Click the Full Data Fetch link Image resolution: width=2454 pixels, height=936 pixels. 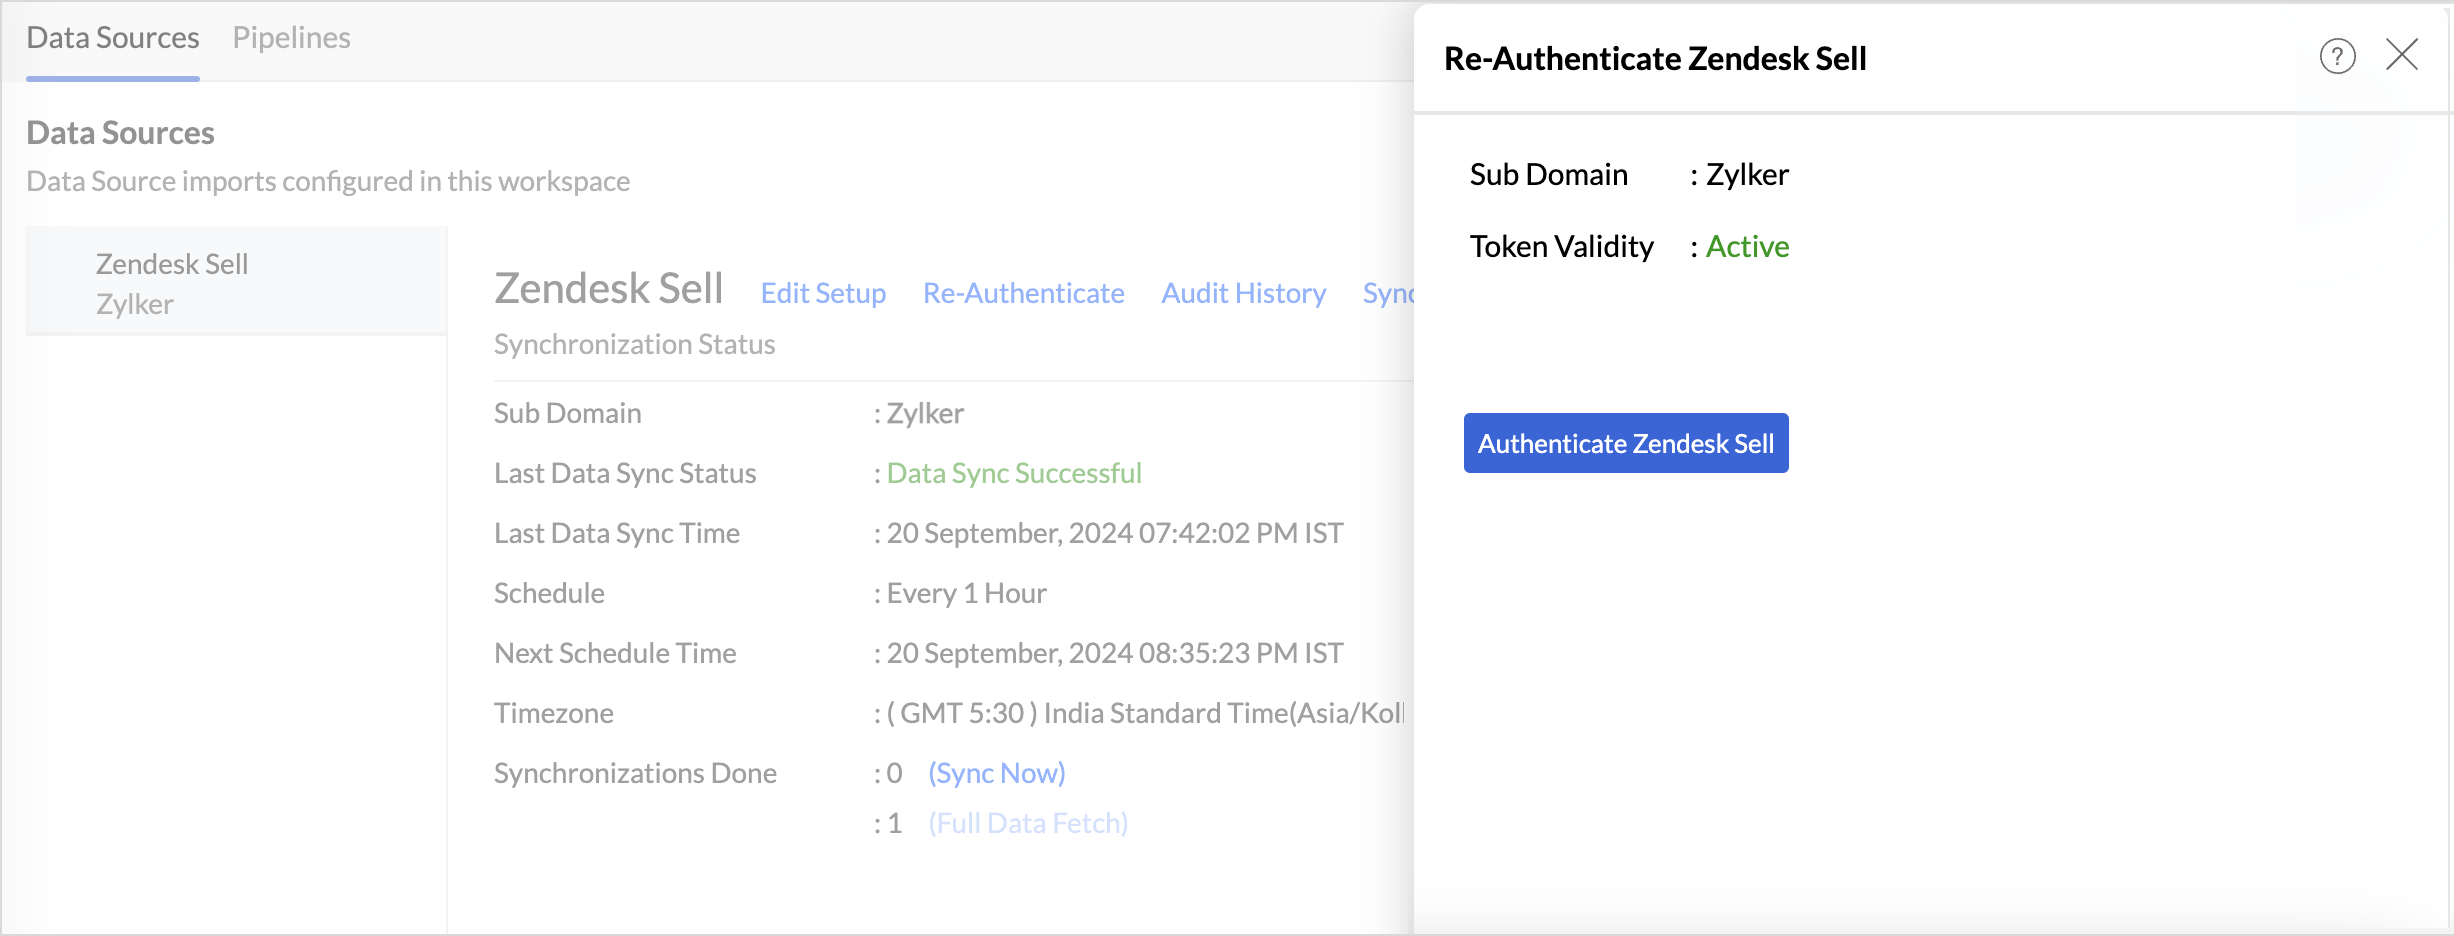[1027, 823]
